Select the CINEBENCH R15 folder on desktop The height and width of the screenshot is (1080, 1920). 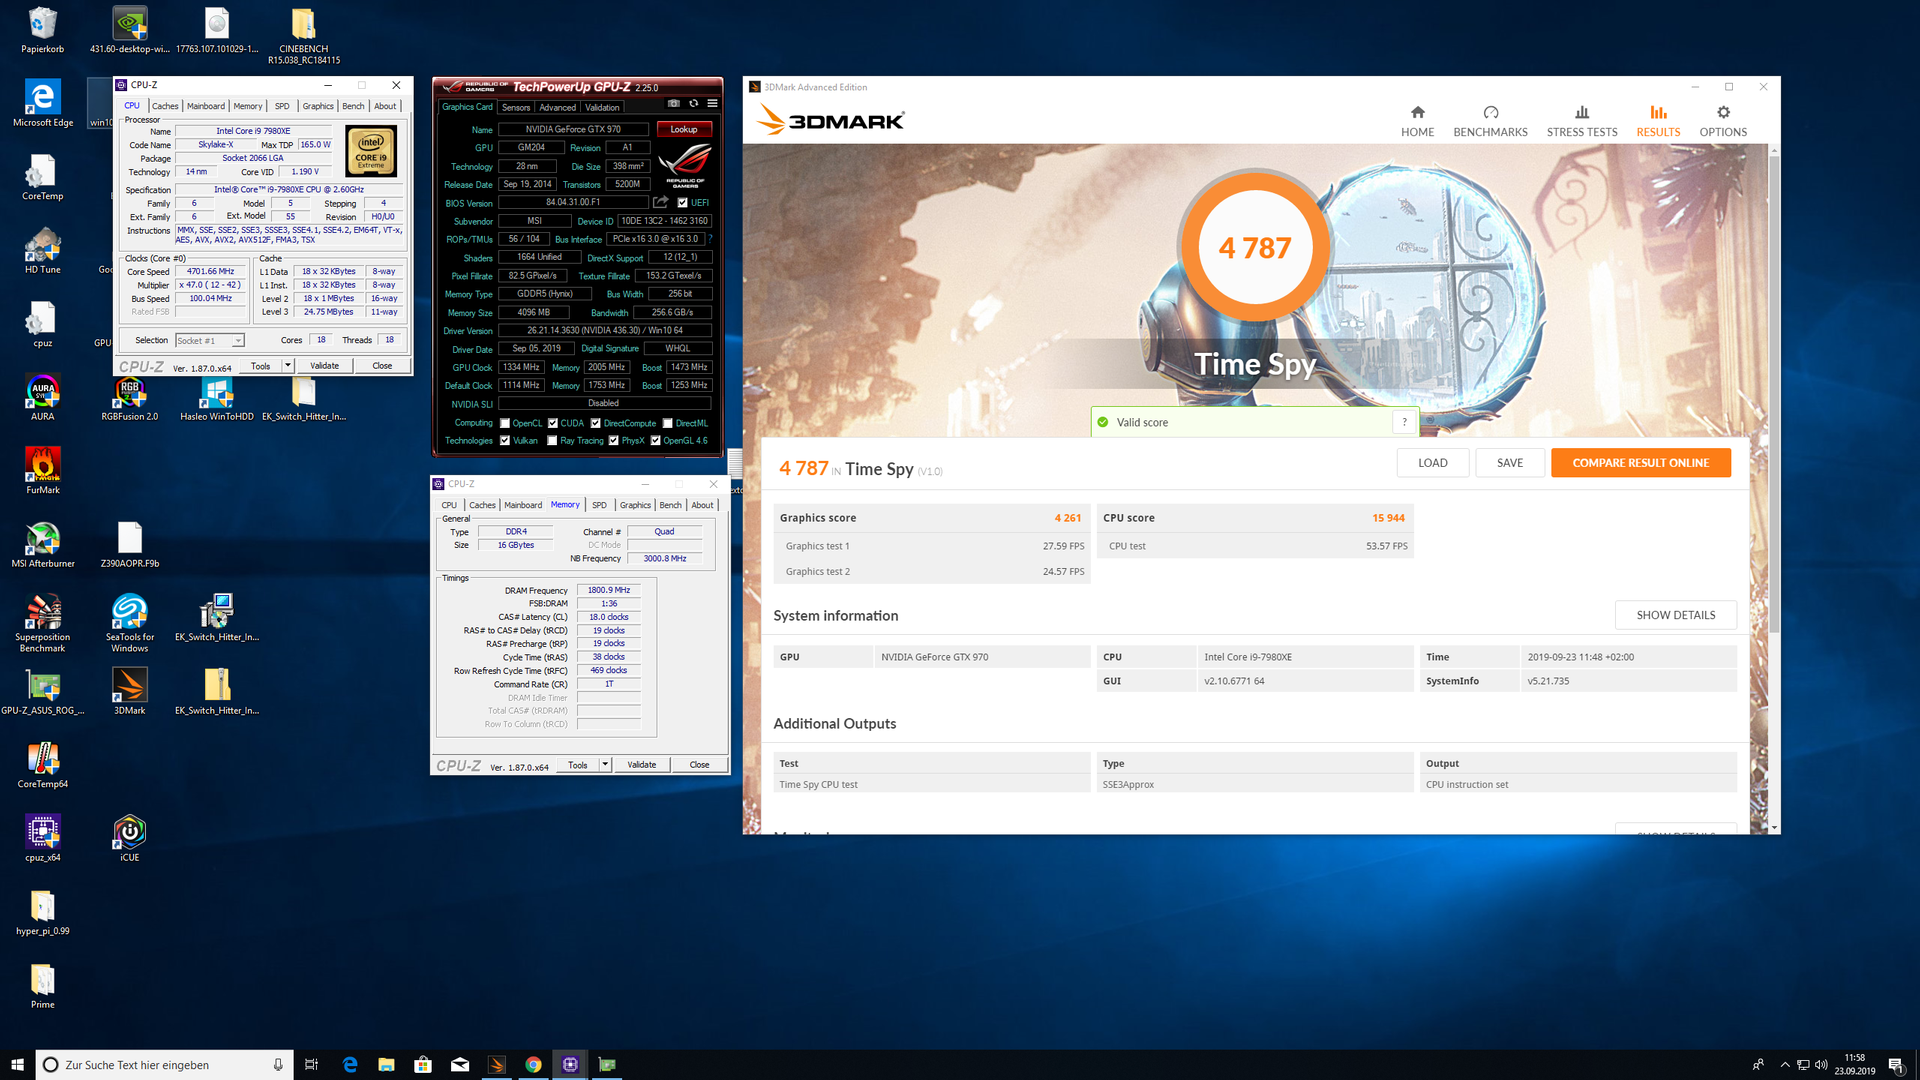pyautogui.click(x=304, y=35)
